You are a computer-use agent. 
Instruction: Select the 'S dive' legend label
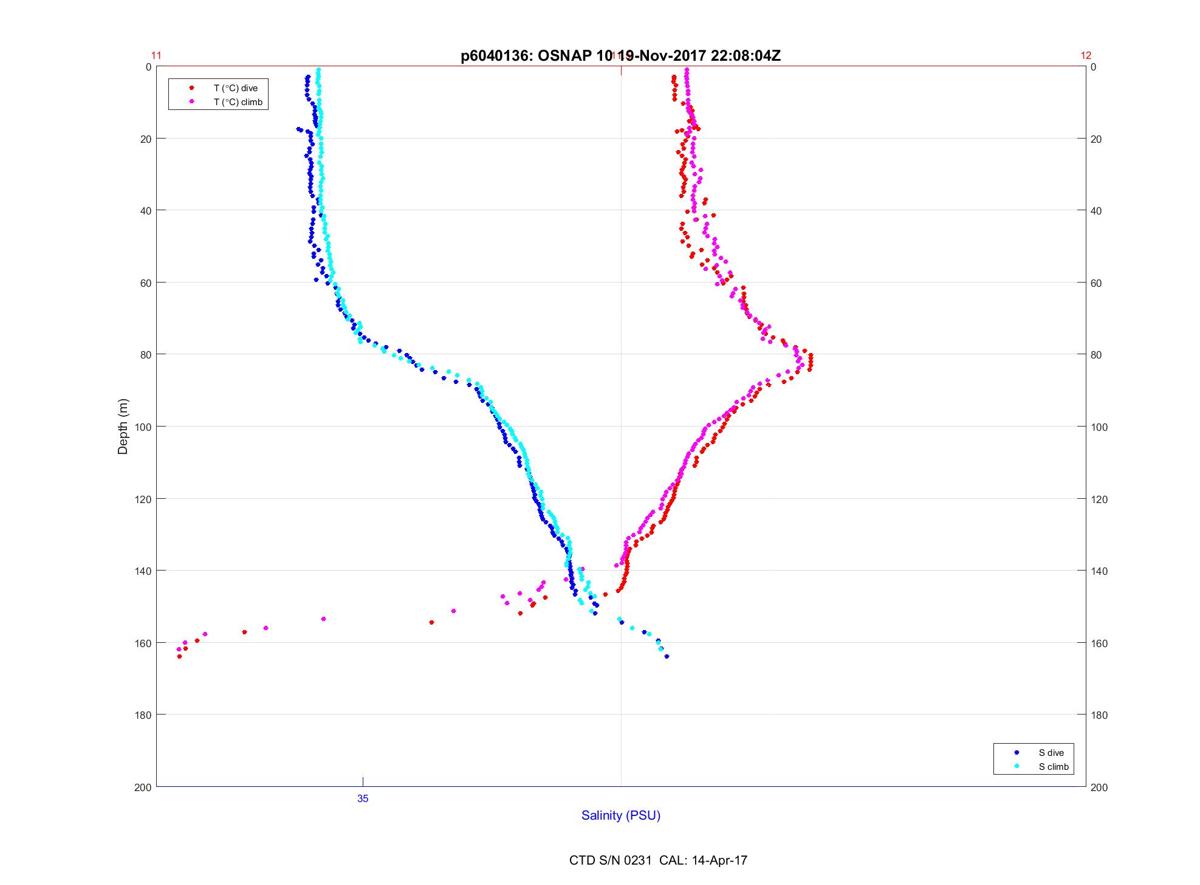tap(1052, 752)
